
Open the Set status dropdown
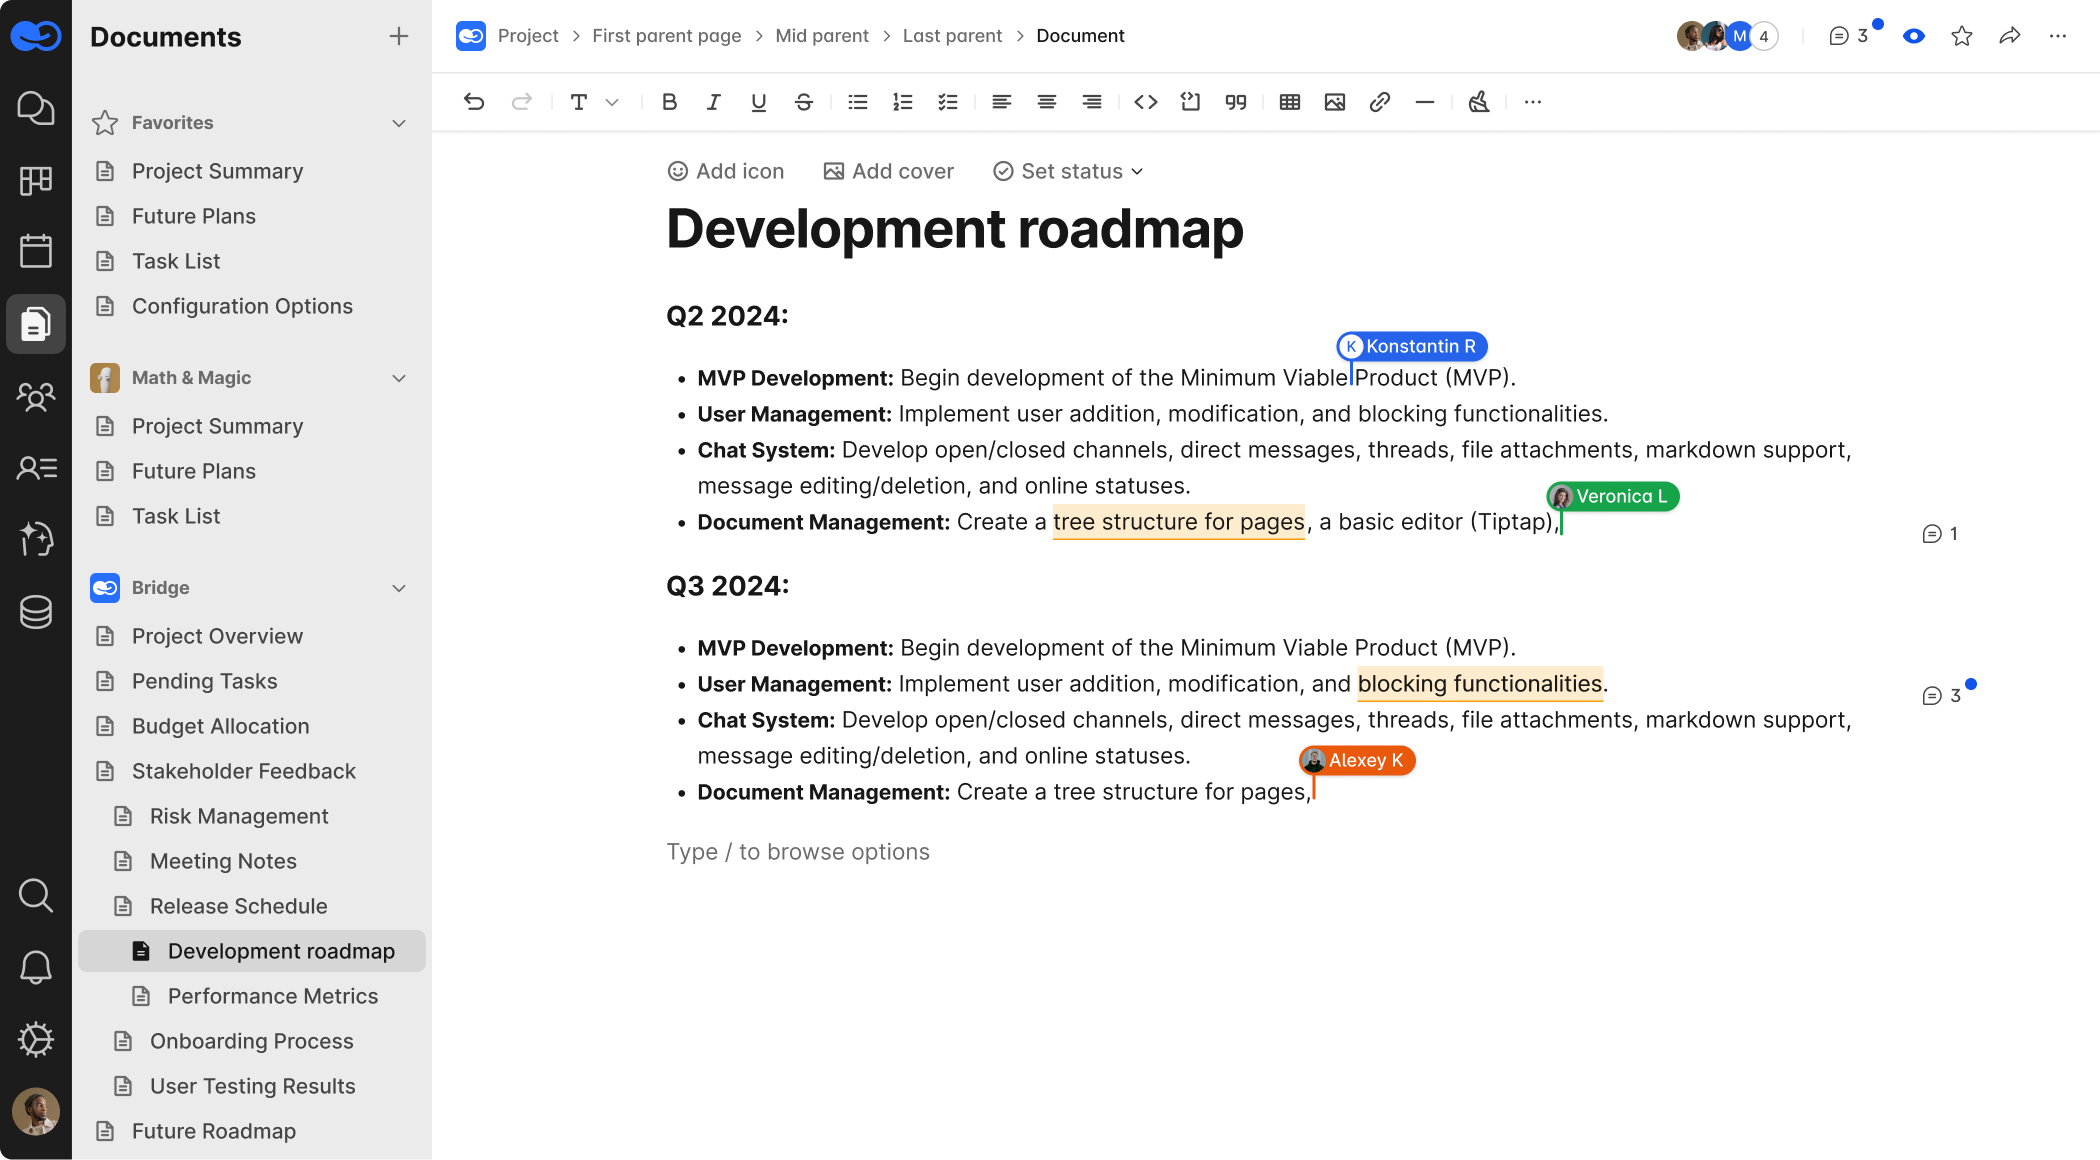tap(1066, 171)
